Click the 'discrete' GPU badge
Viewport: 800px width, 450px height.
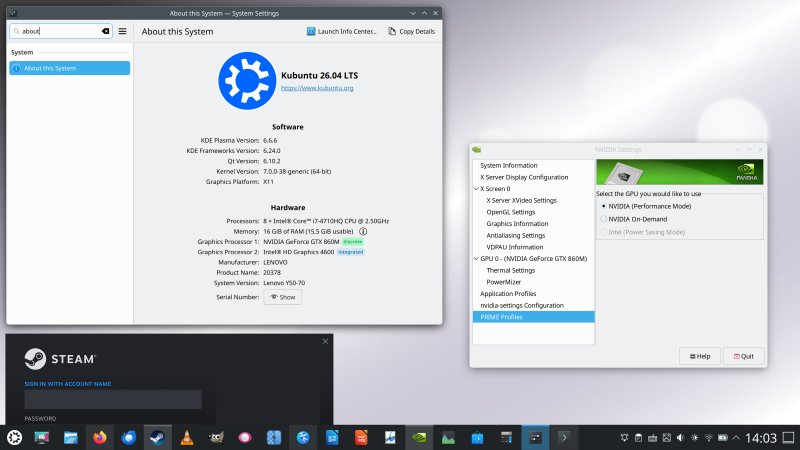353,241
